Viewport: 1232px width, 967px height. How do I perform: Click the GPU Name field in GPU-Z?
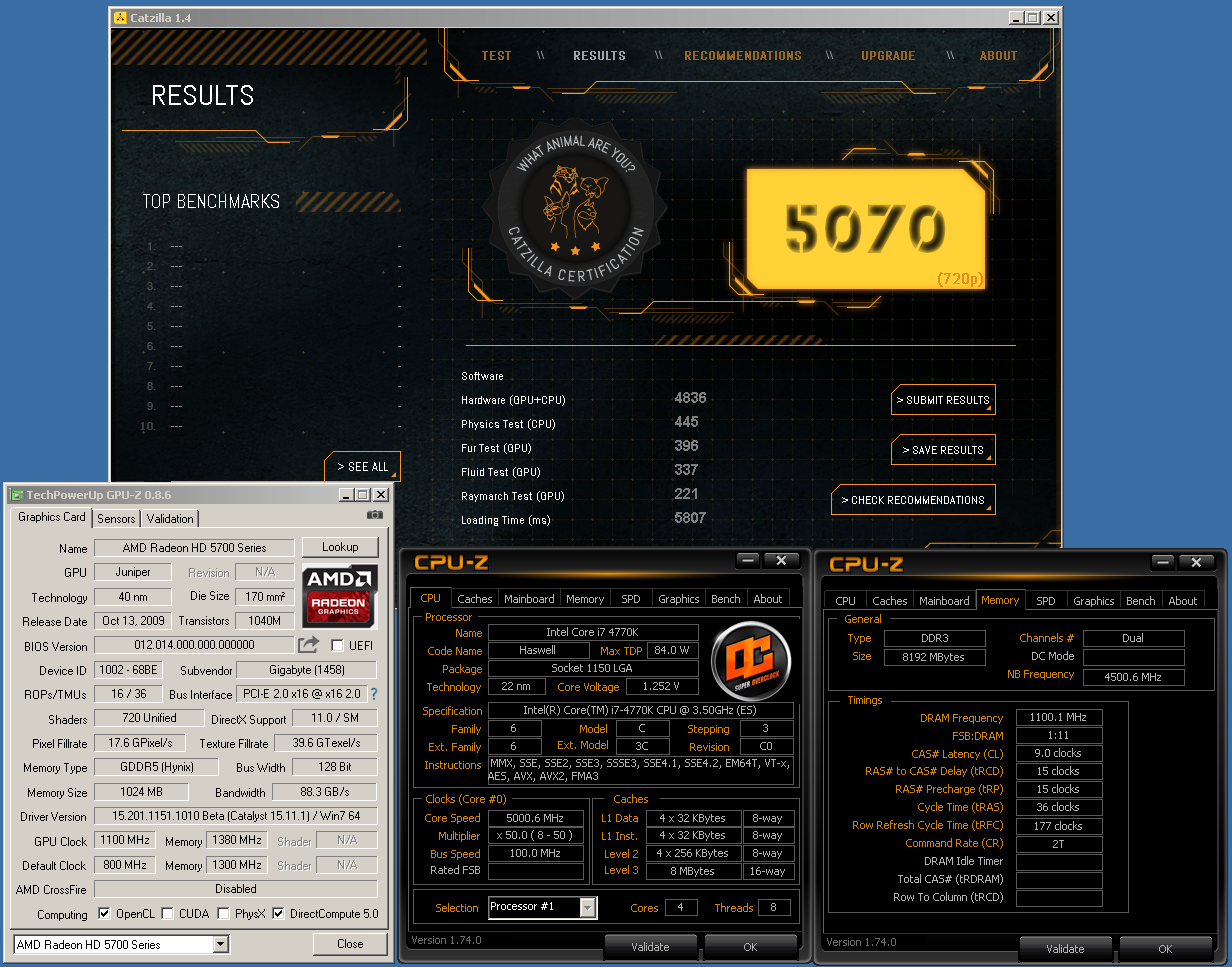(194, 548)
